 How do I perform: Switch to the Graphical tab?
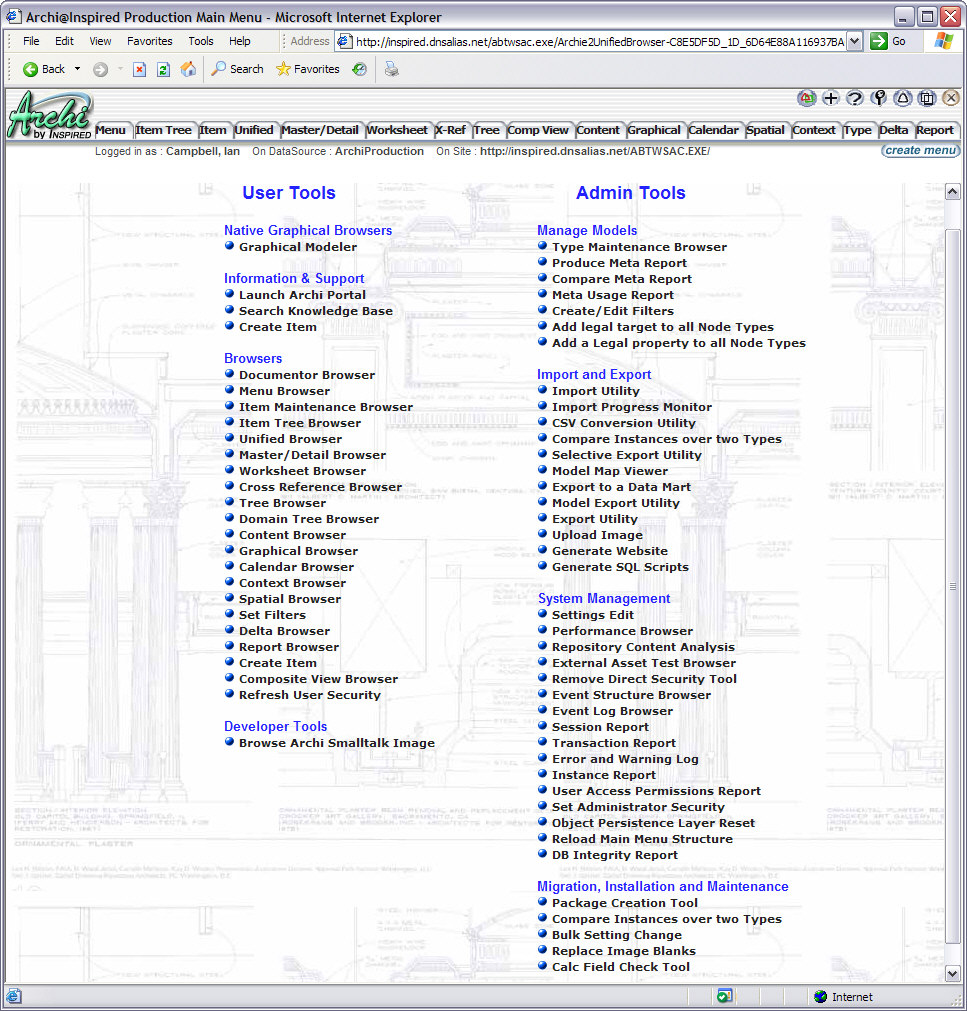point(654,130)
